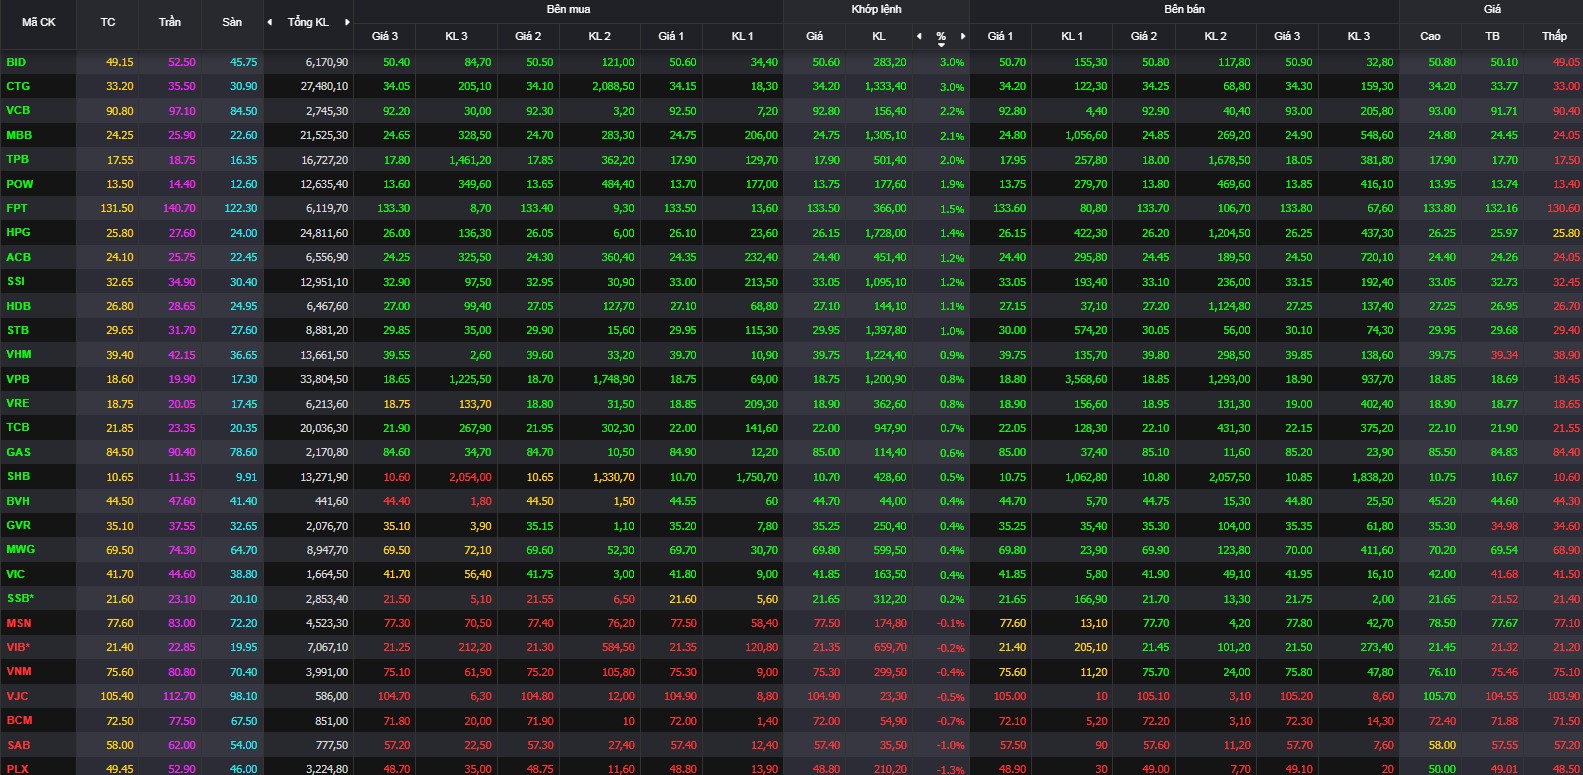Select the HDB ticker
Viewport: 1583px width, 775px height.
pos(18,306)
